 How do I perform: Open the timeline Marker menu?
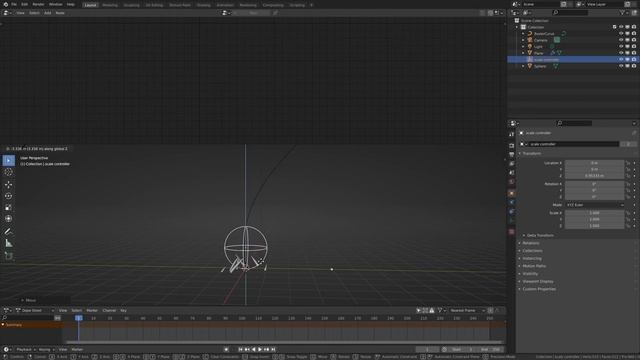(77, 349)
